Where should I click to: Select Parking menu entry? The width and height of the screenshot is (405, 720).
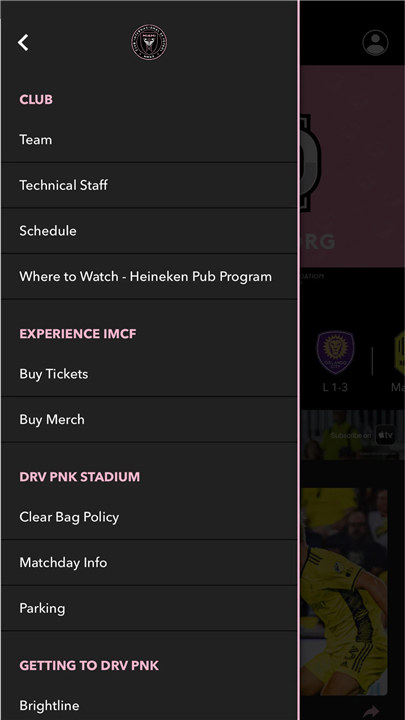pos(149,608)
